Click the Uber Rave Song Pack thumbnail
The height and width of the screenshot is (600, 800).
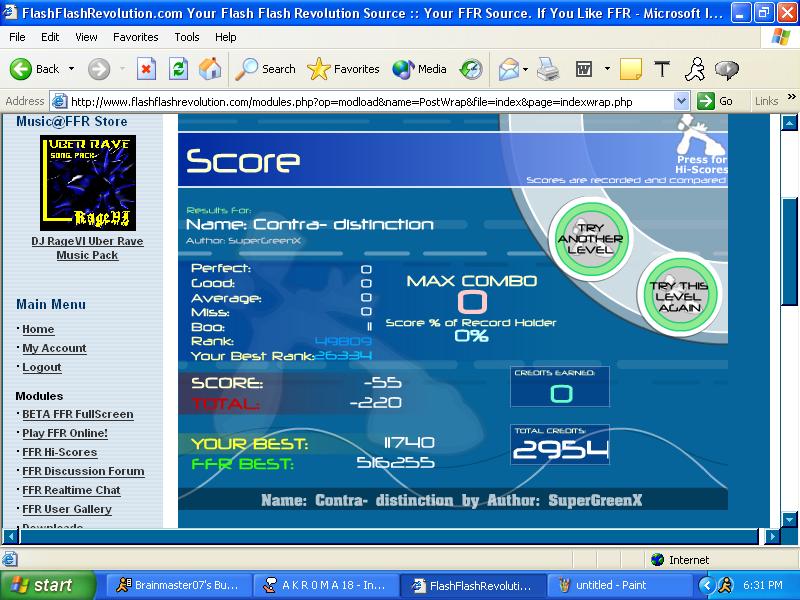pos(88,183)
